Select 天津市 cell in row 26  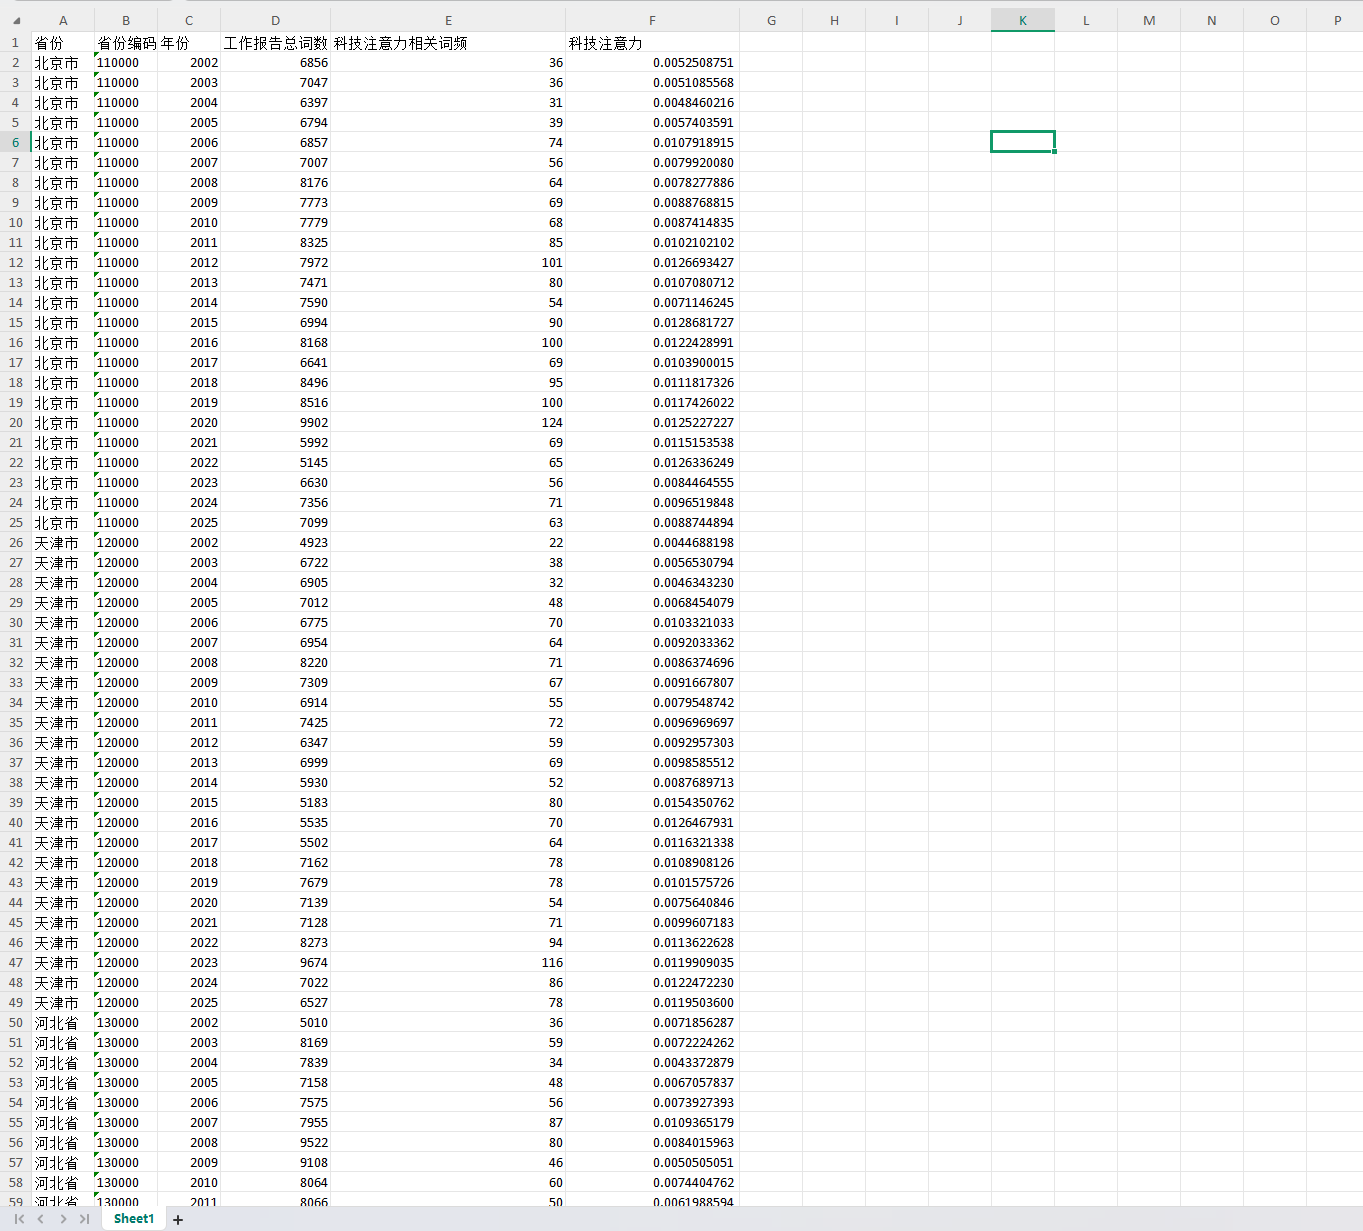click(63, 543)
